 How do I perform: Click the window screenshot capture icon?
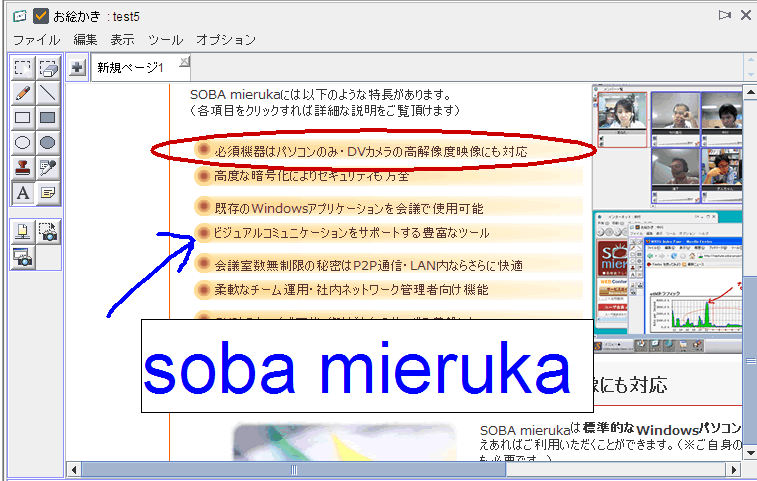click(23, 257)
